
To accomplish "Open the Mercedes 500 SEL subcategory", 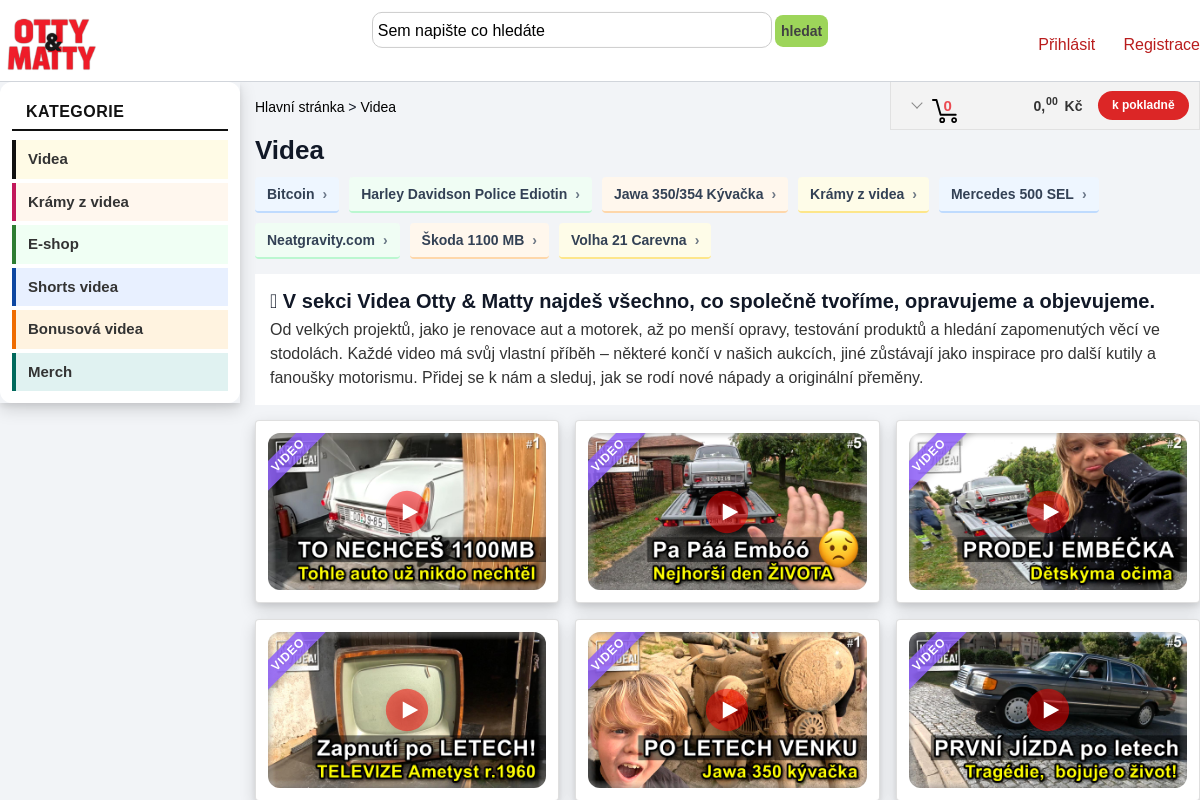I will click(1019, 194).
